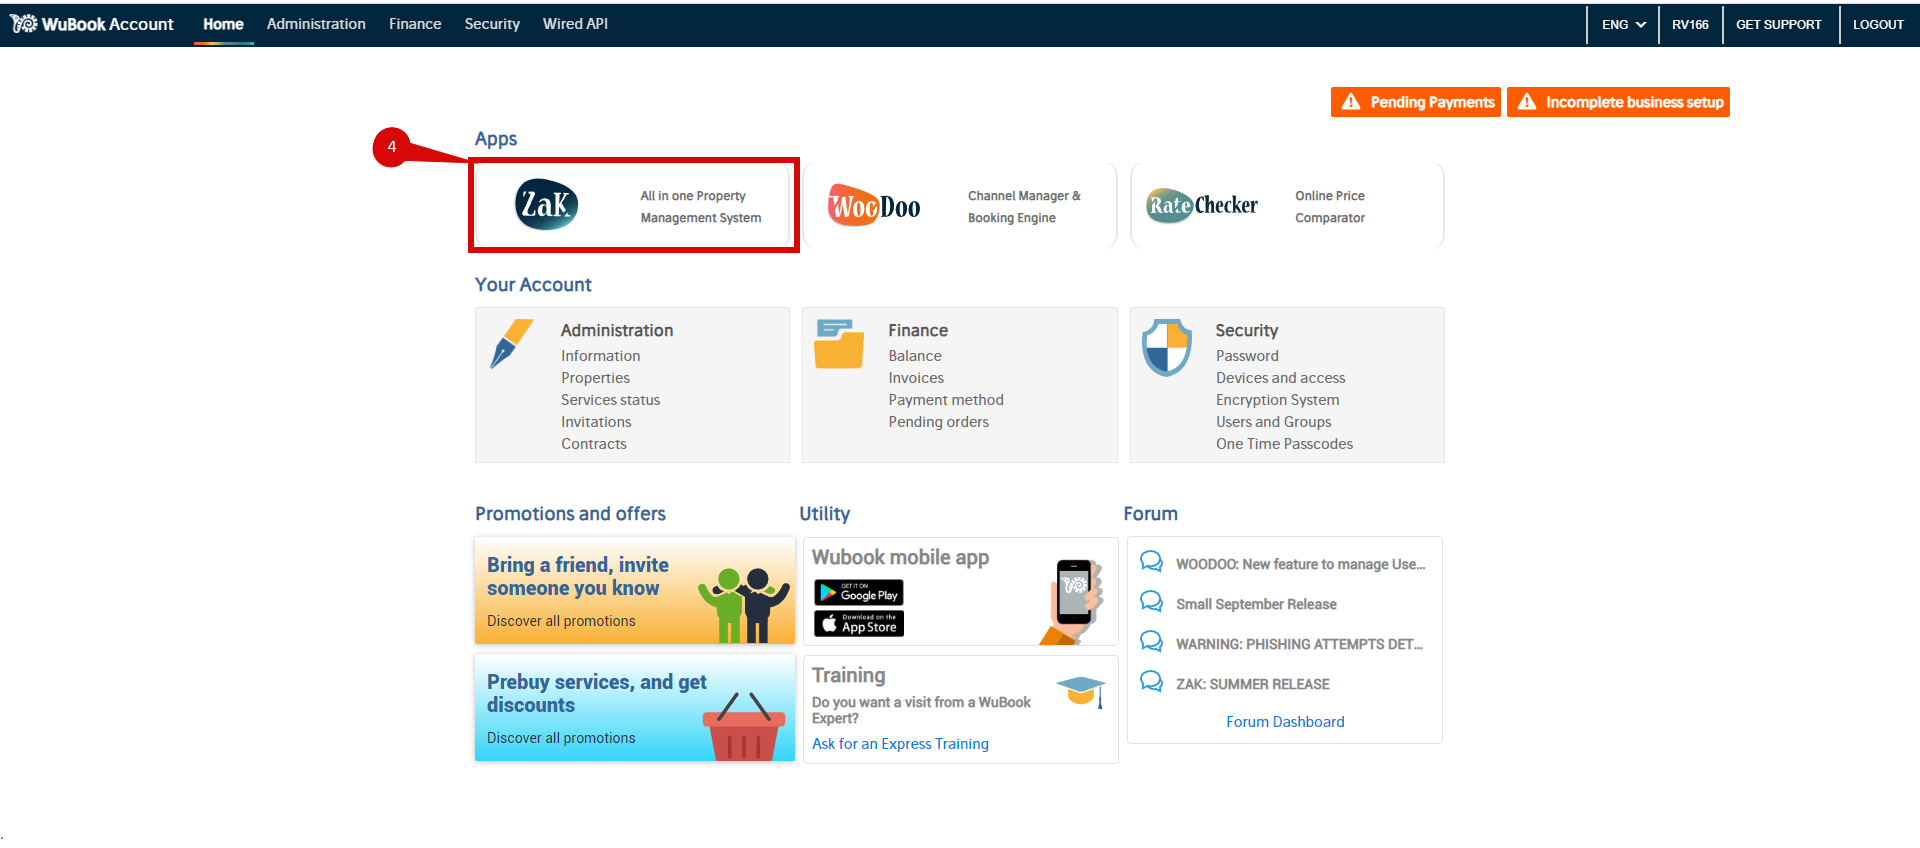The width and height of the screenshot is (1920, 848).
Task: Open Contracts link
Action: click(594, 444)
